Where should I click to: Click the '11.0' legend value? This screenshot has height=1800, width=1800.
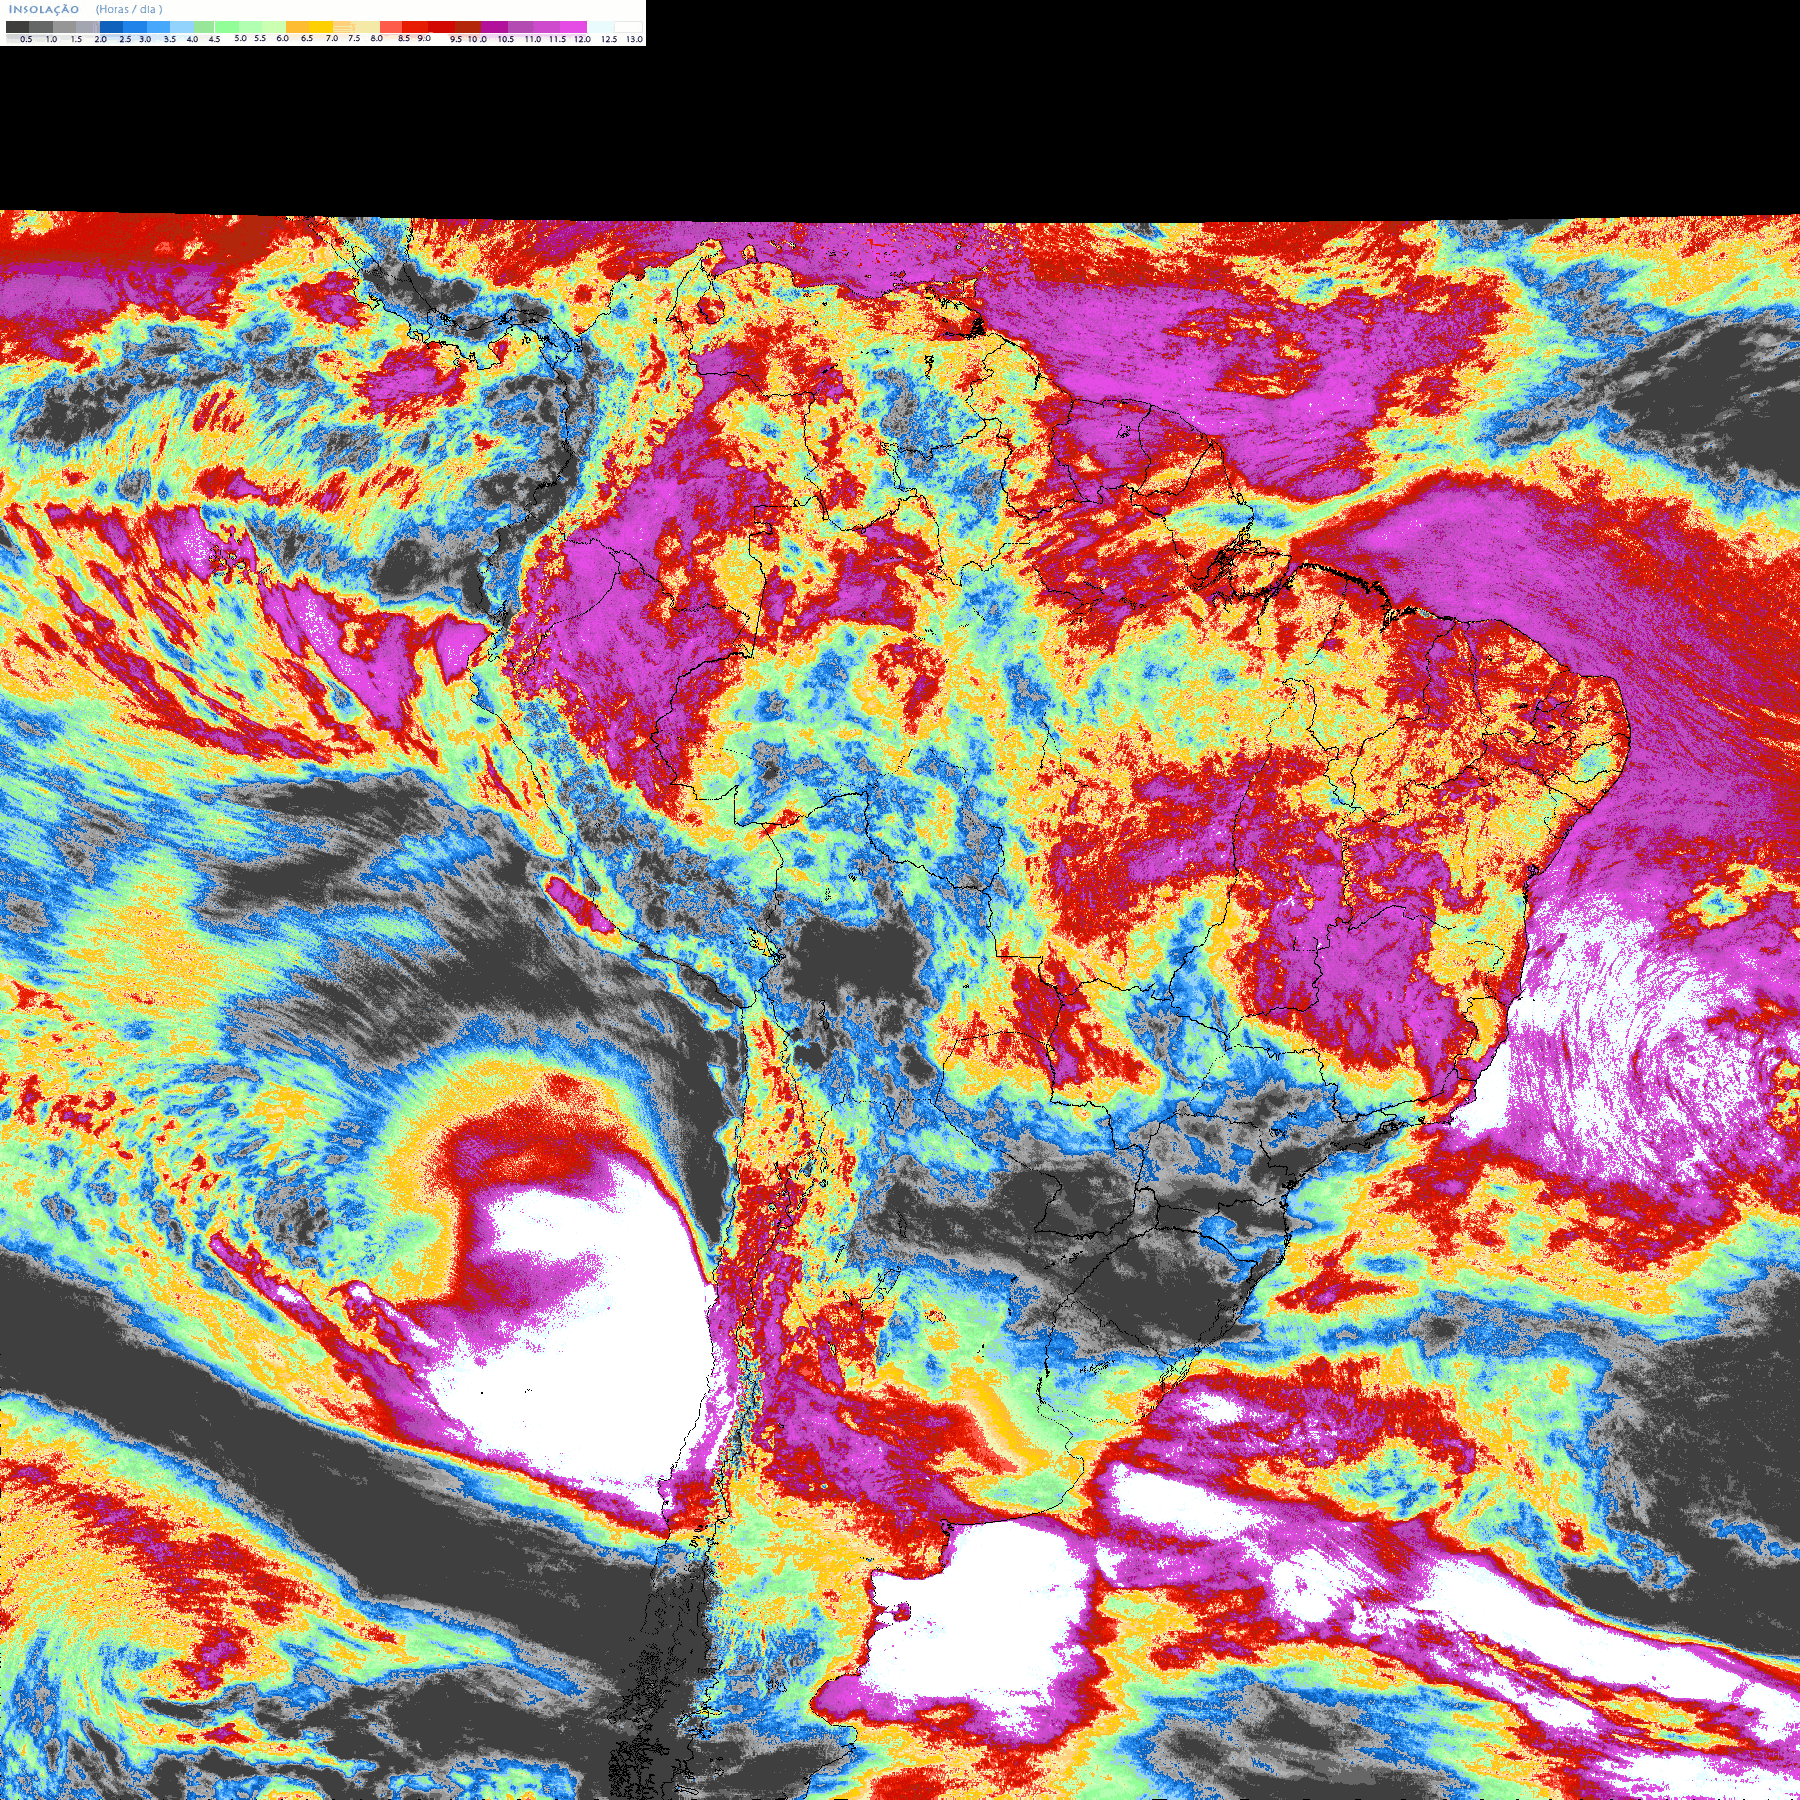pos(533,39)
